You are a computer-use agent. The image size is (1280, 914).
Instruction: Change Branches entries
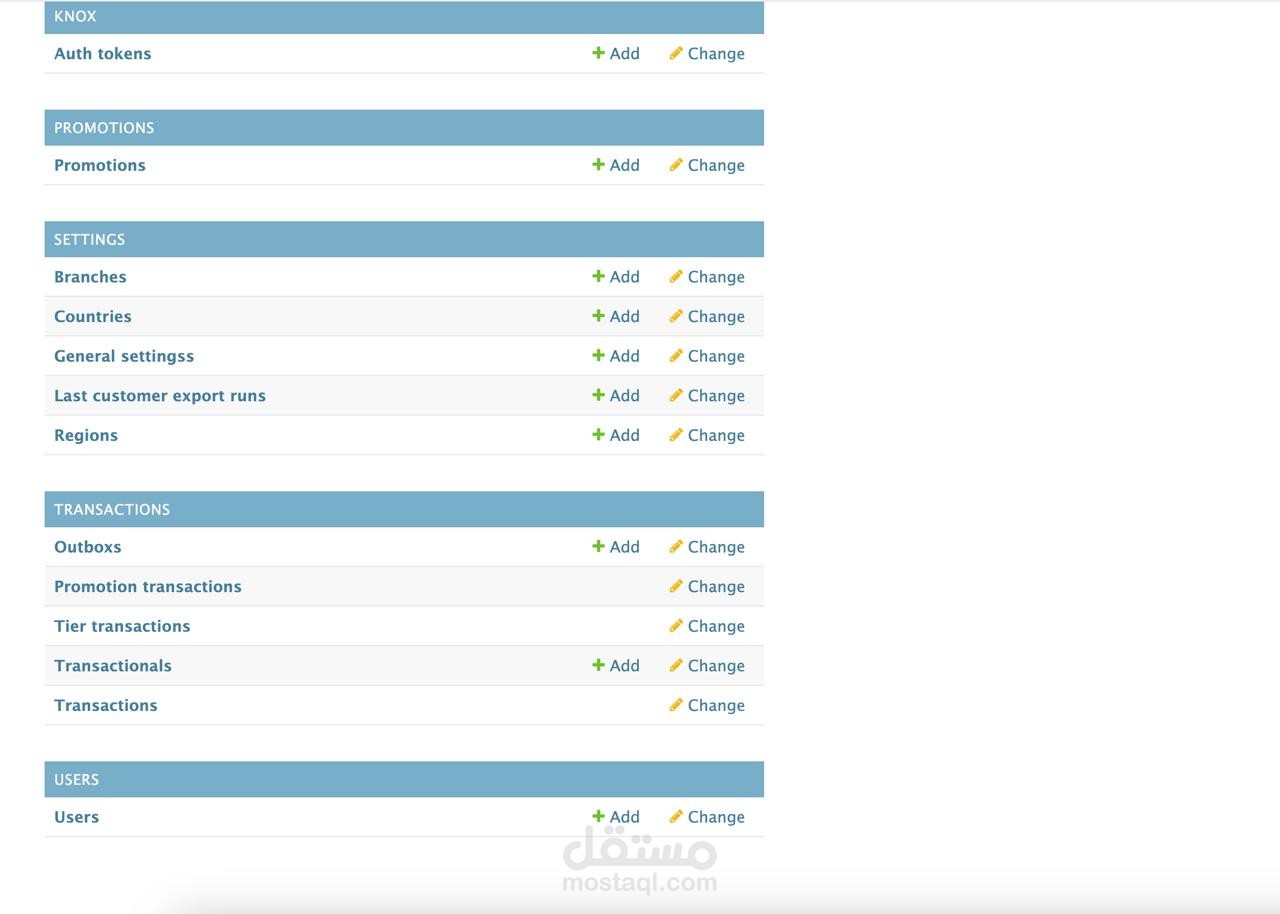[x=707, y=277]
